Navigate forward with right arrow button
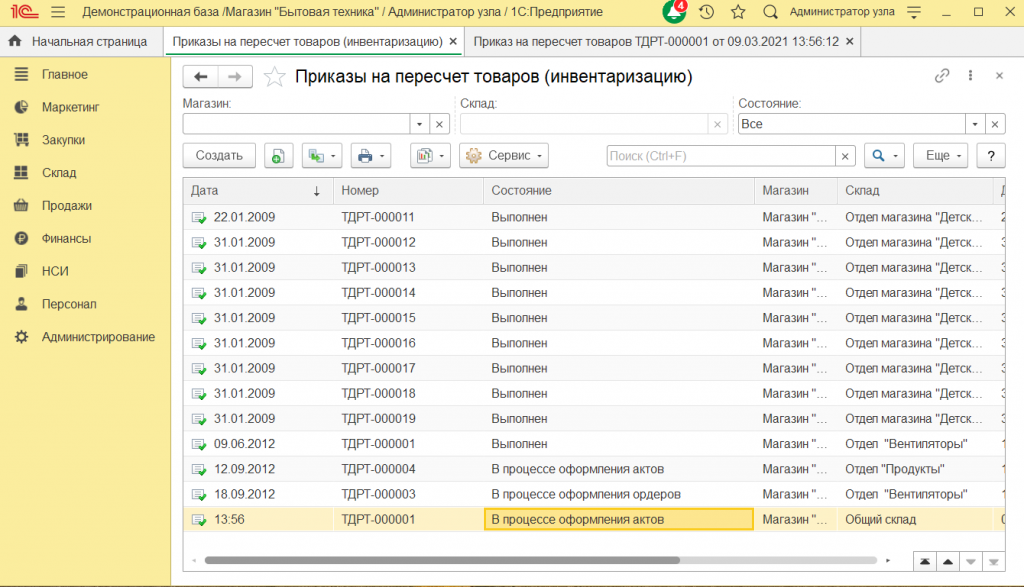Screen dimensions: 1024x587 (x=234, y=76)
